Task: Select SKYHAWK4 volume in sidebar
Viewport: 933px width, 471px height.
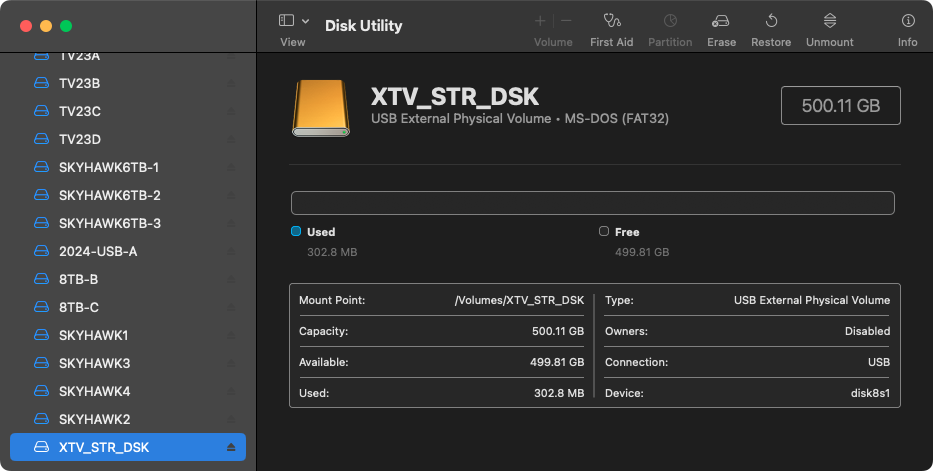Action: 128,391
